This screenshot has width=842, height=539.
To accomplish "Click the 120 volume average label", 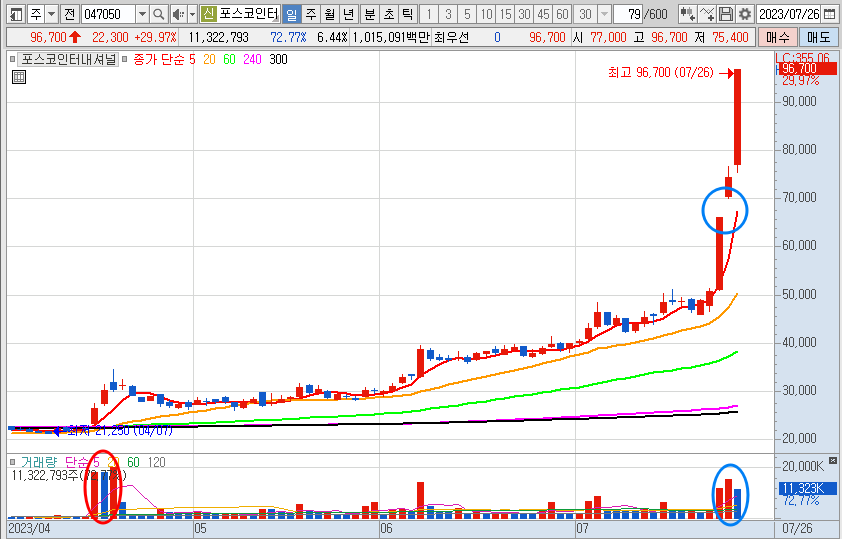I will click(156, 462).
